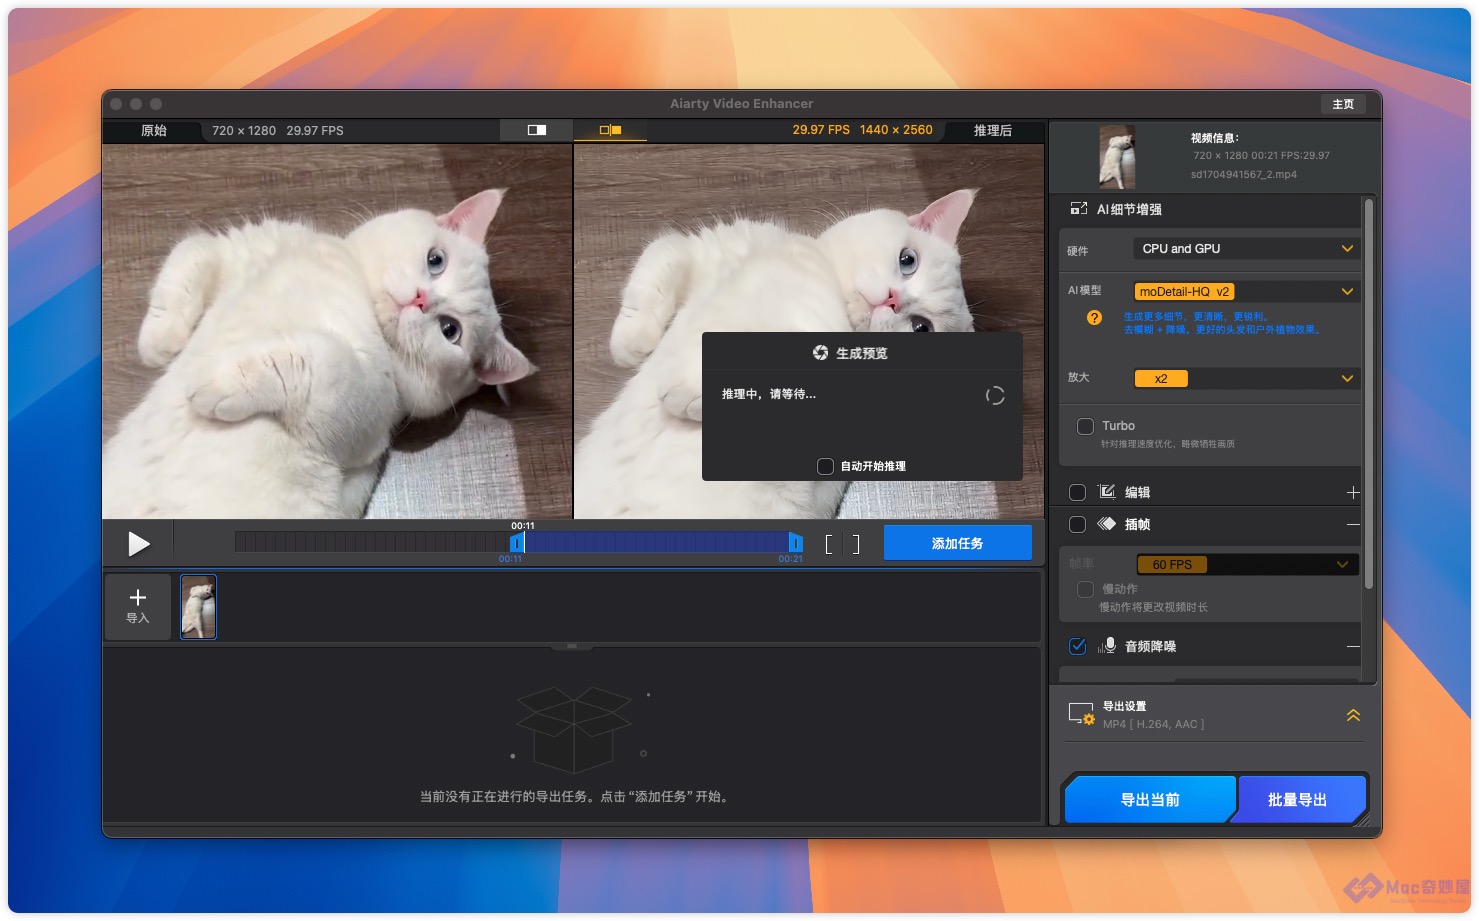1479x921 pixels.
Task: Play the video with the play button
Action: click(x=139, y=543)
